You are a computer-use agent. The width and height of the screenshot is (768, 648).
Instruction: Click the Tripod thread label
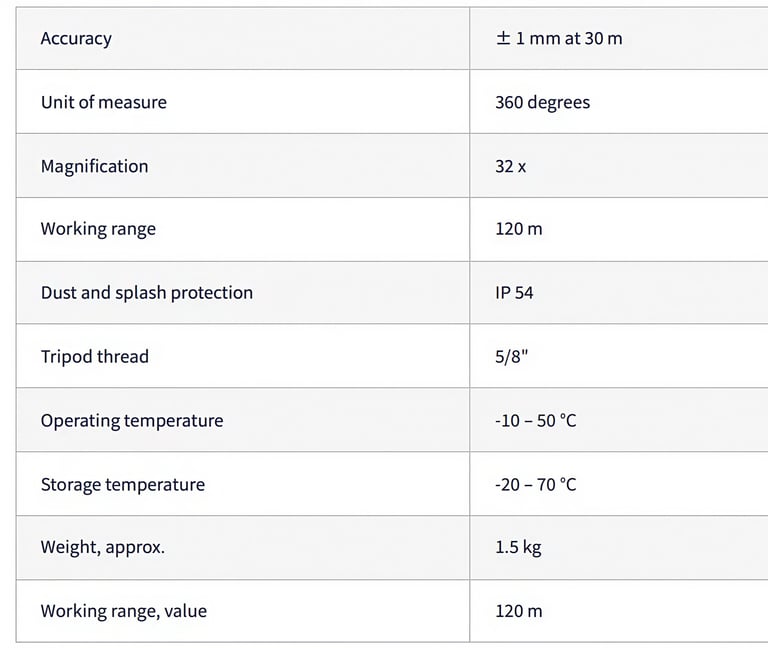(95, 357)
